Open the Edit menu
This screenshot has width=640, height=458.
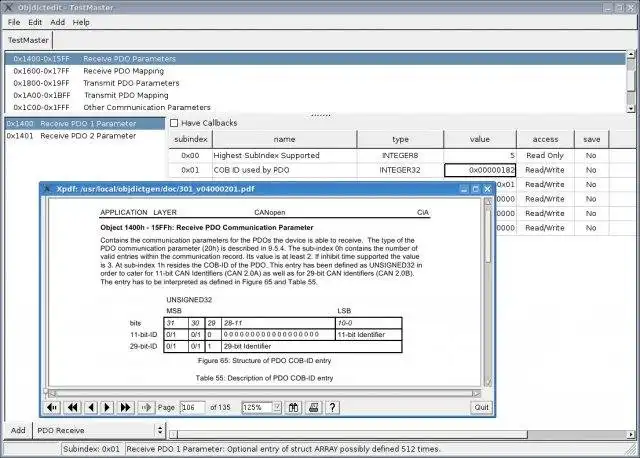click(35, 22)
